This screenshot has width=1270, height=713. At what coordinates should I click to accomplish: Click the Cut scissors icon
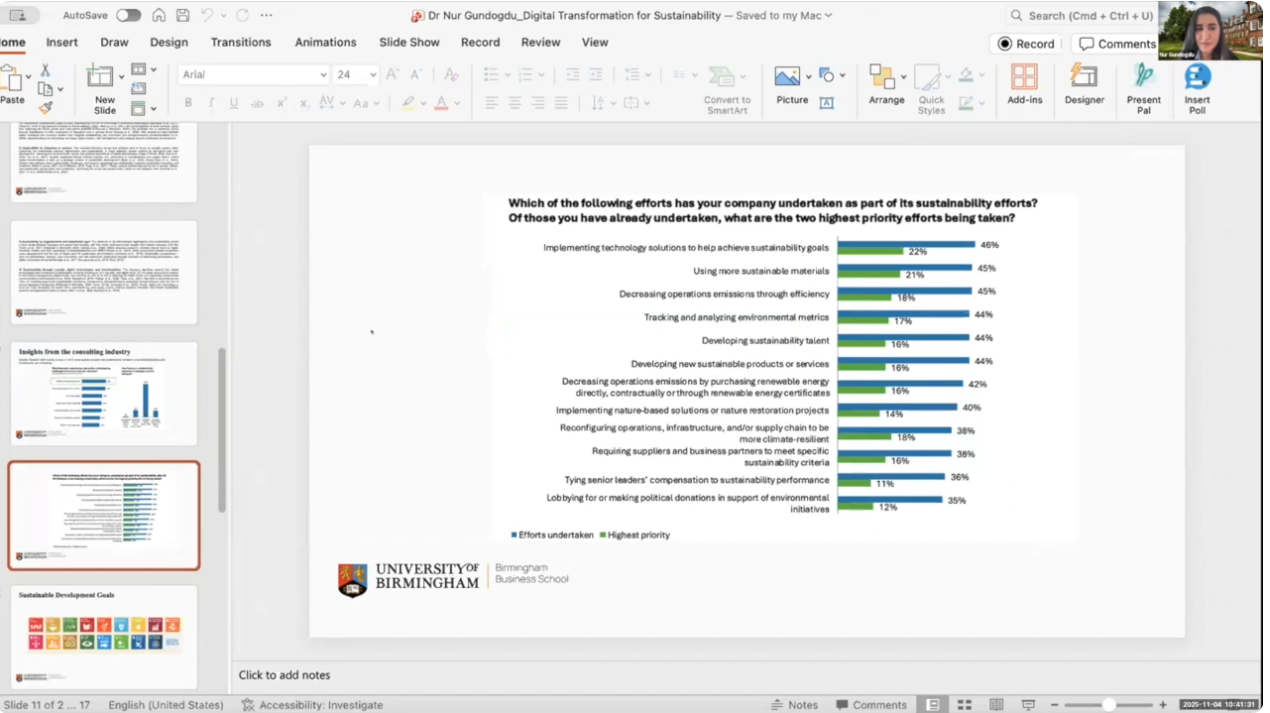pos(45,71)
